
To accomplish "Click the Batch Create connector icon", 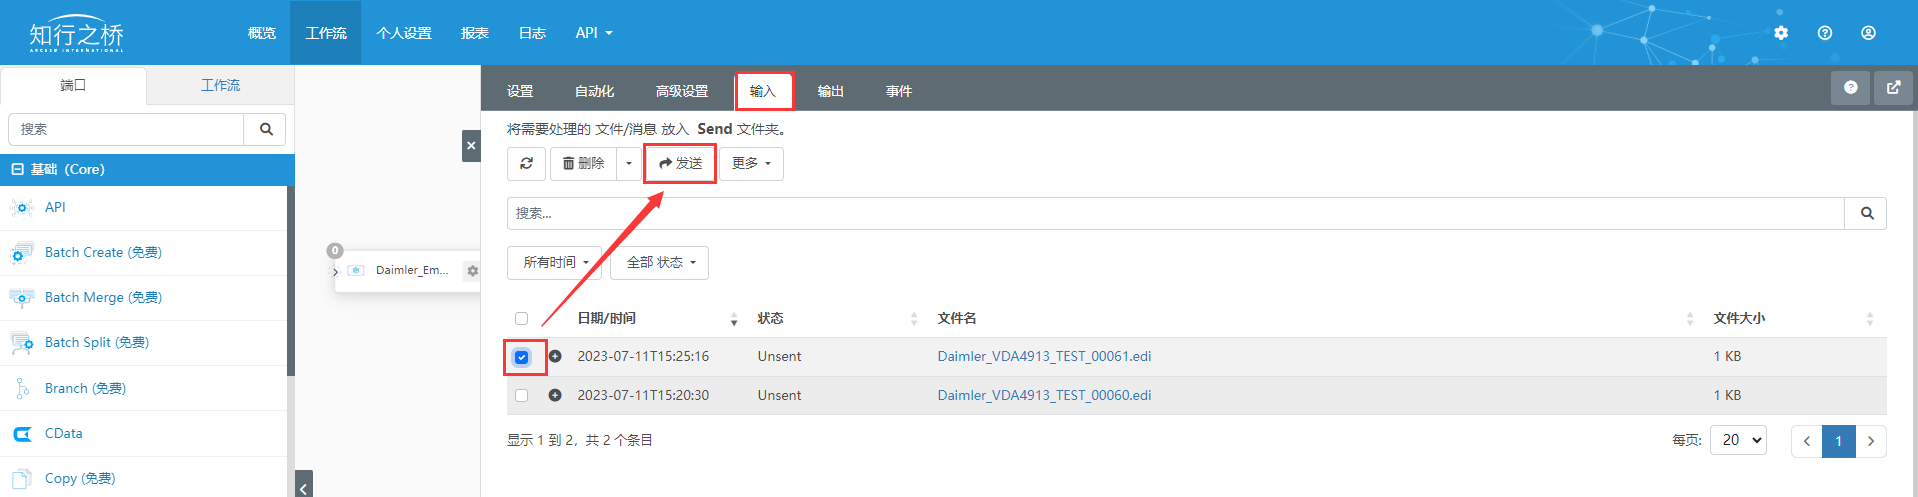I will pos(21,253).
